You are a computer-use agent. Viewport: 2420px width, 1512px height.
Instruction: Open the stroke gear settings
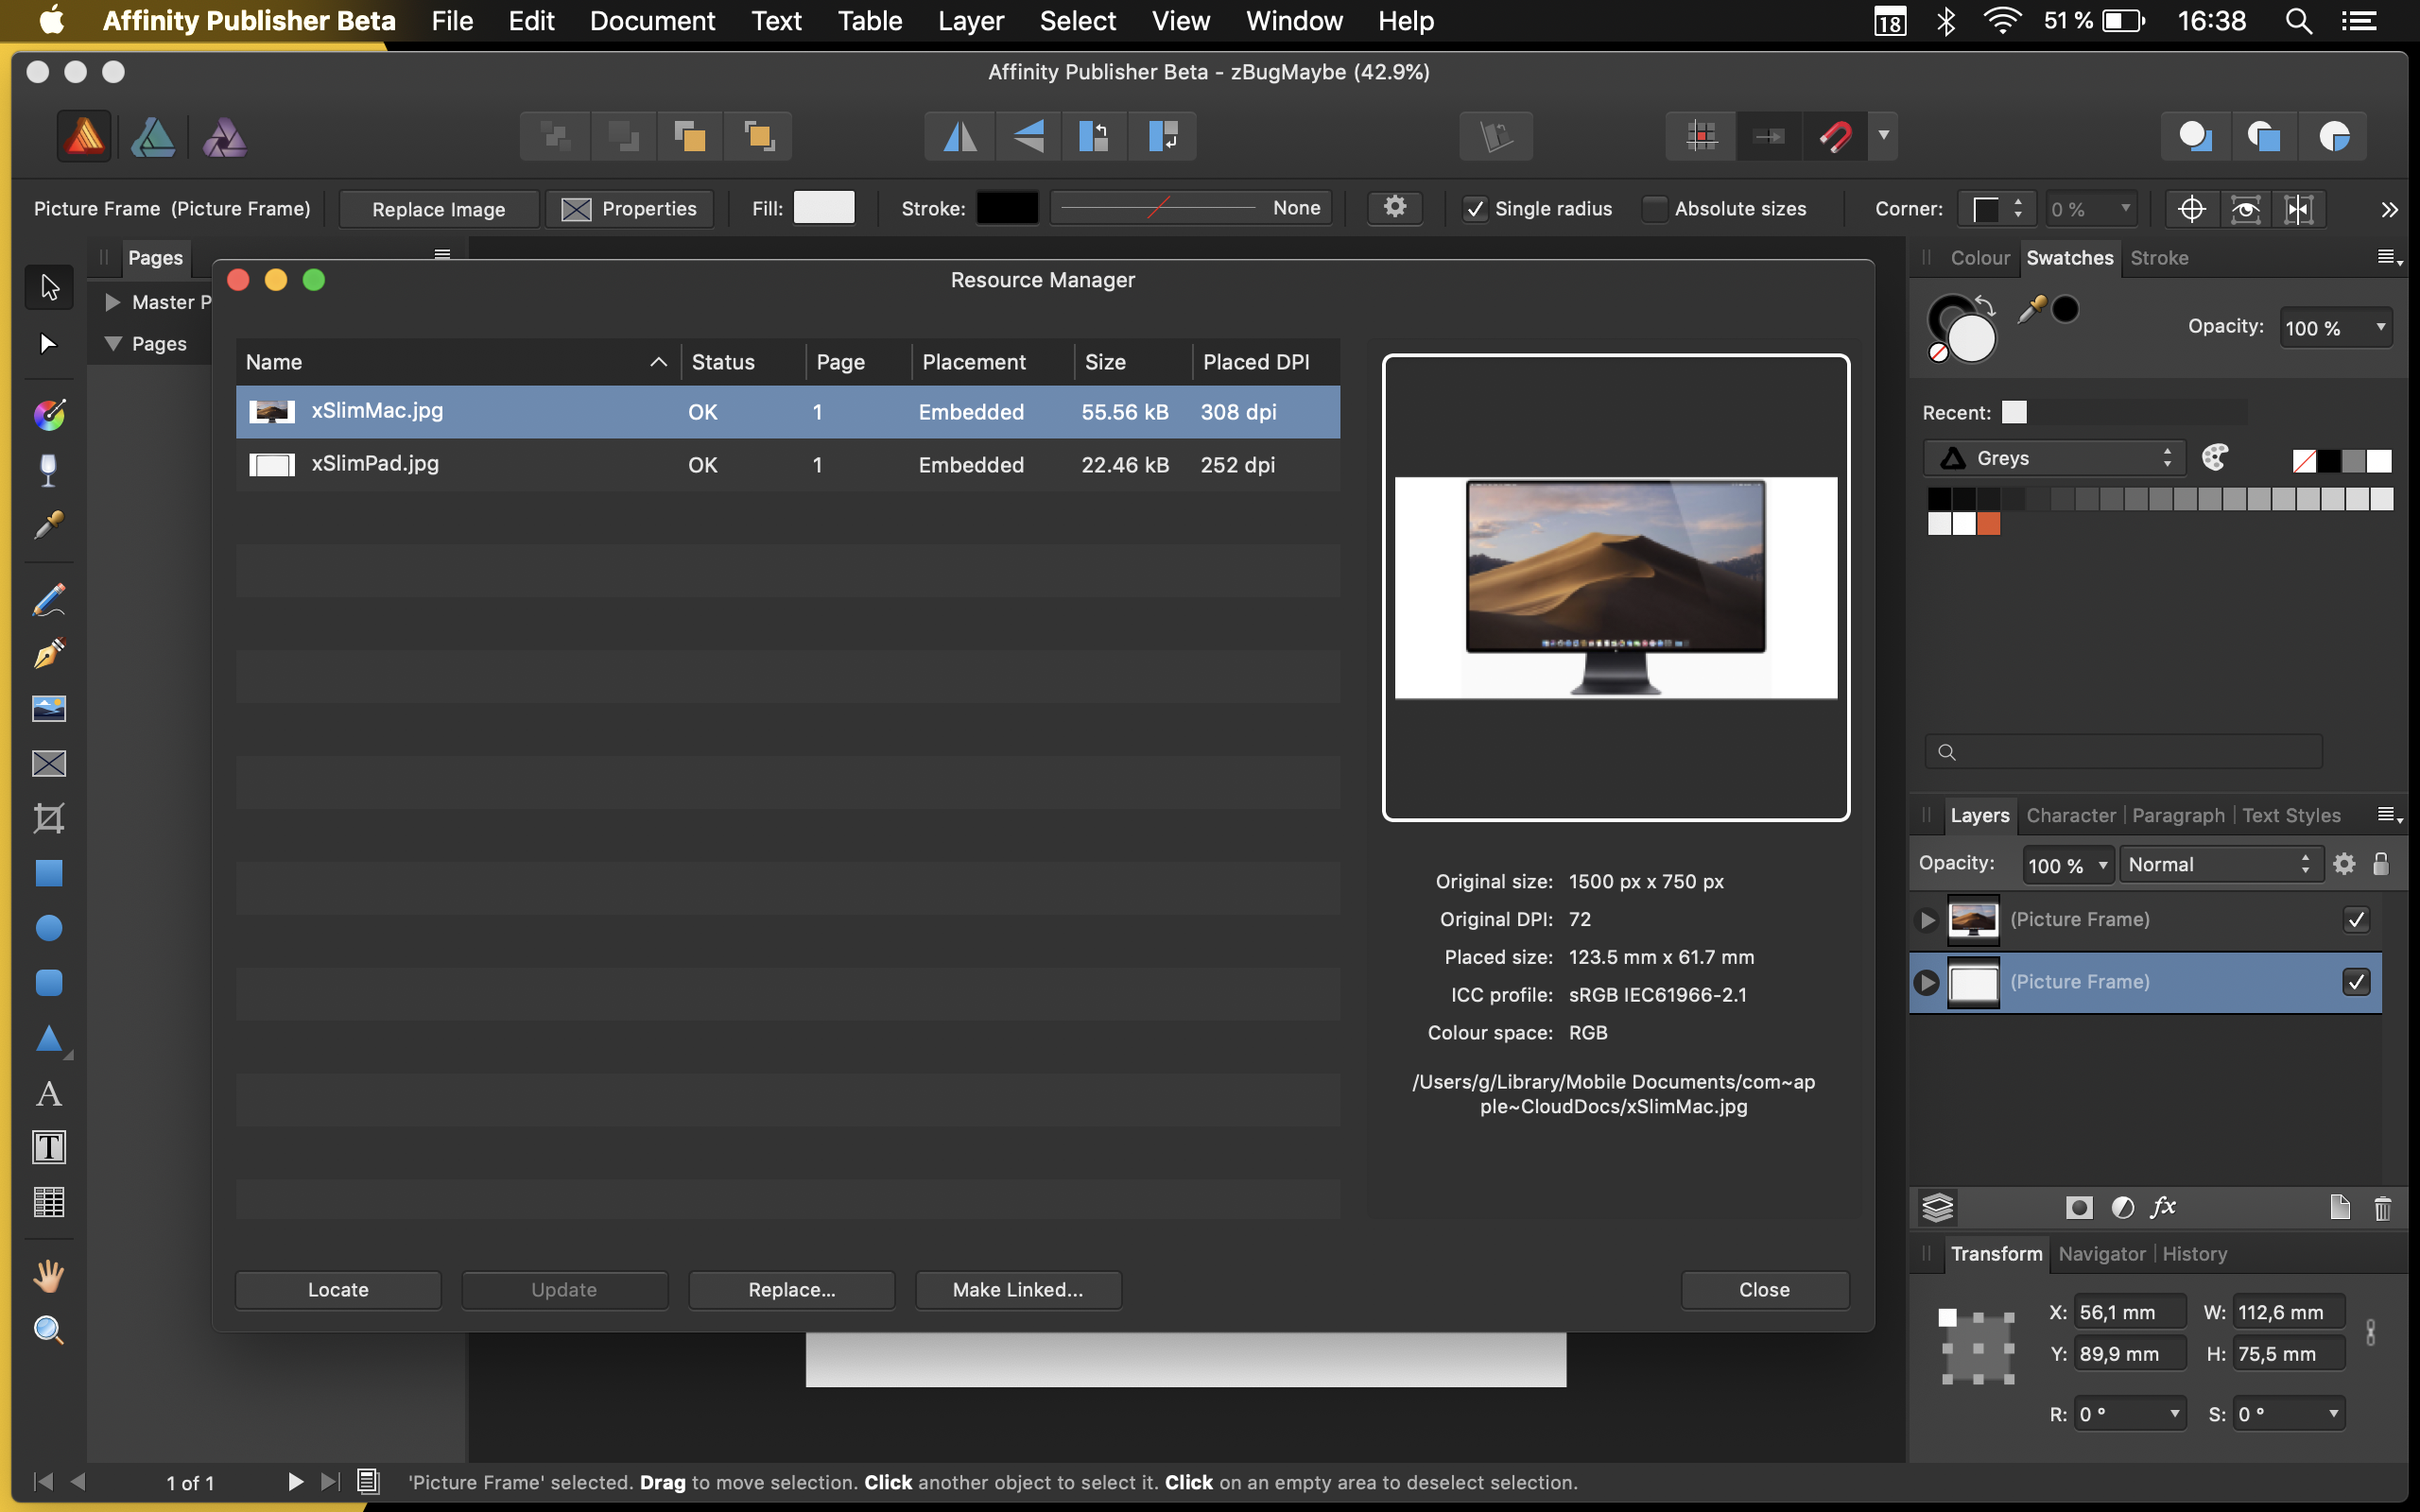[x=1395, y=208]
